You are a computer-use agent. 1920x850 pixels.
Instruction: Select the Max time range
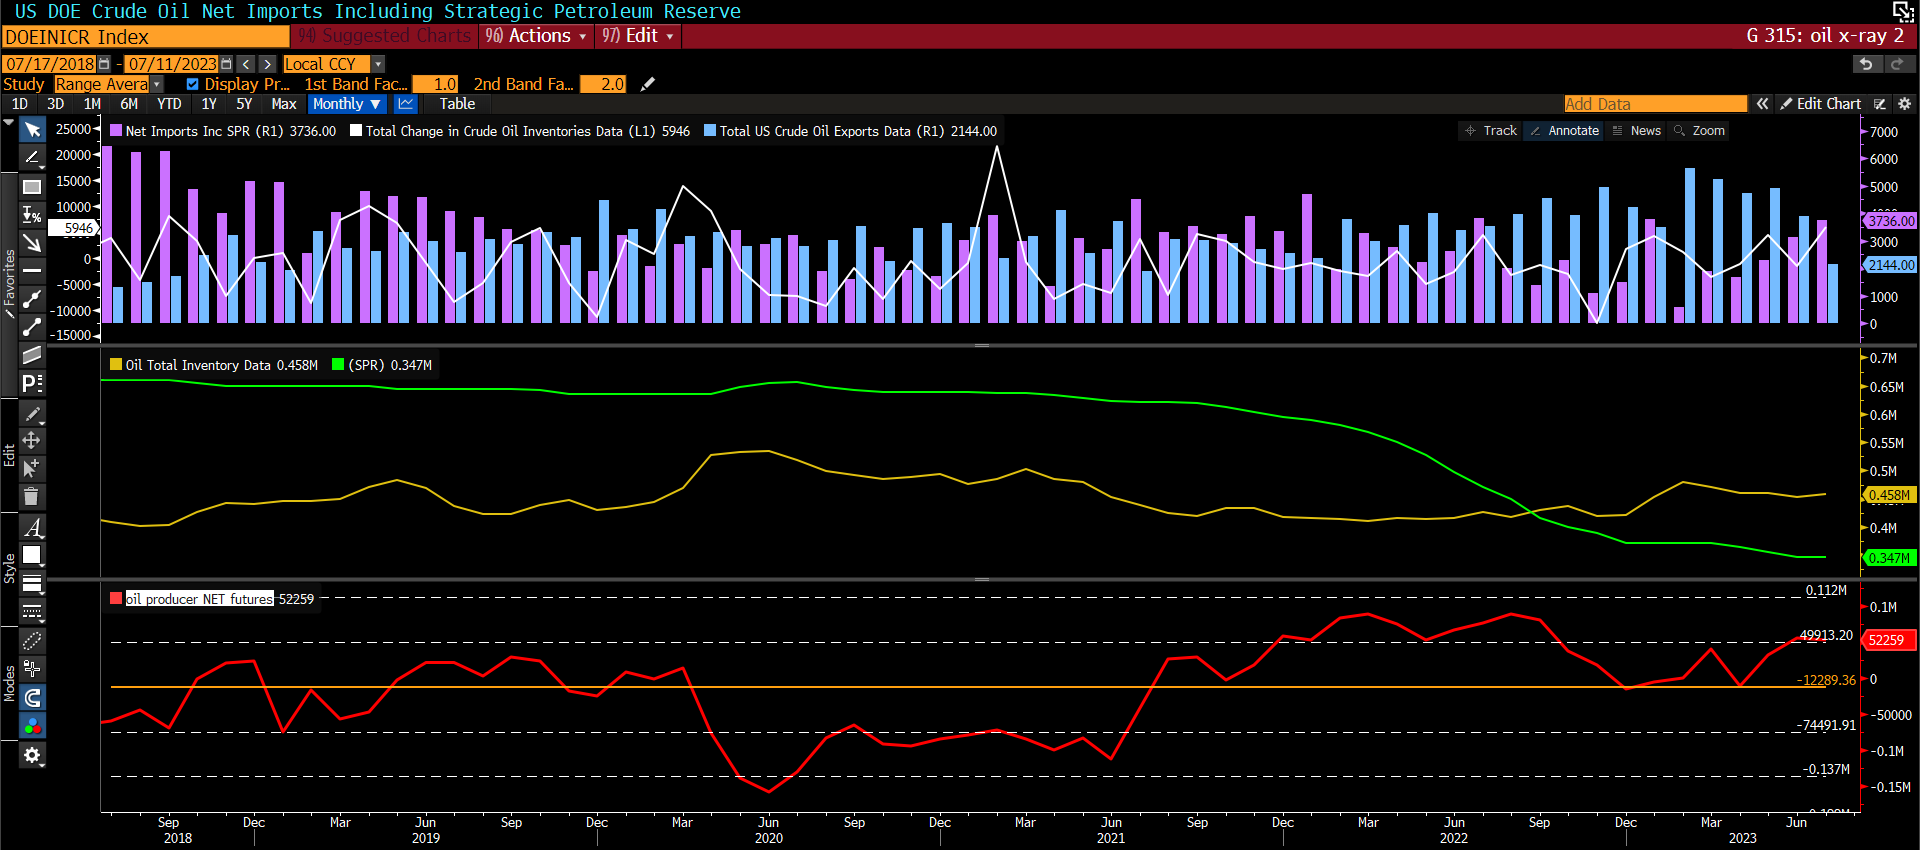[x=284, y=104]
